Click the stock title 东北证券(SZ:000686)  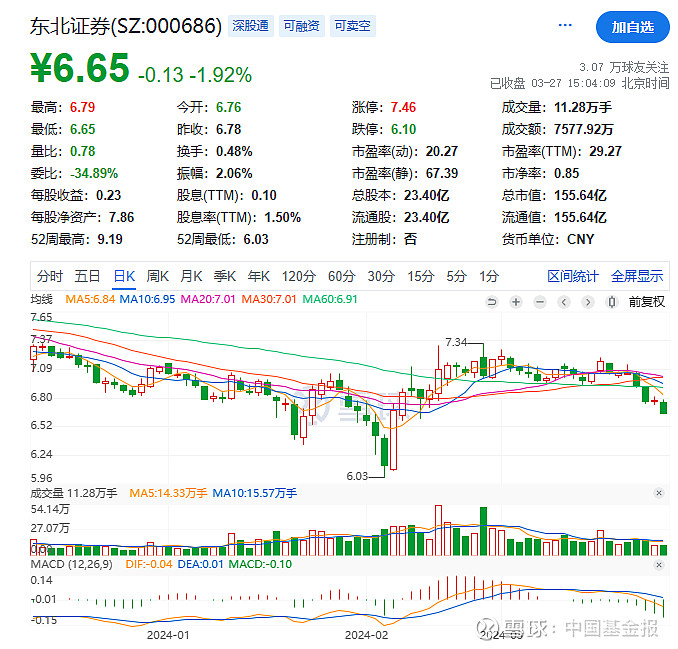pos(126,26)
